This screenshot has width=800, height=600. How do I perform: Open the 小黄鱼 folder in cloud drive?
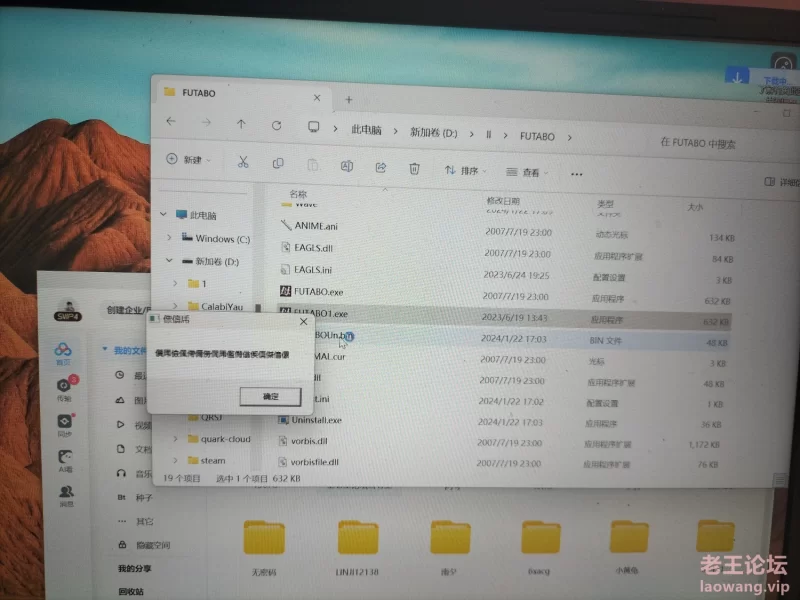click(629, 546)
